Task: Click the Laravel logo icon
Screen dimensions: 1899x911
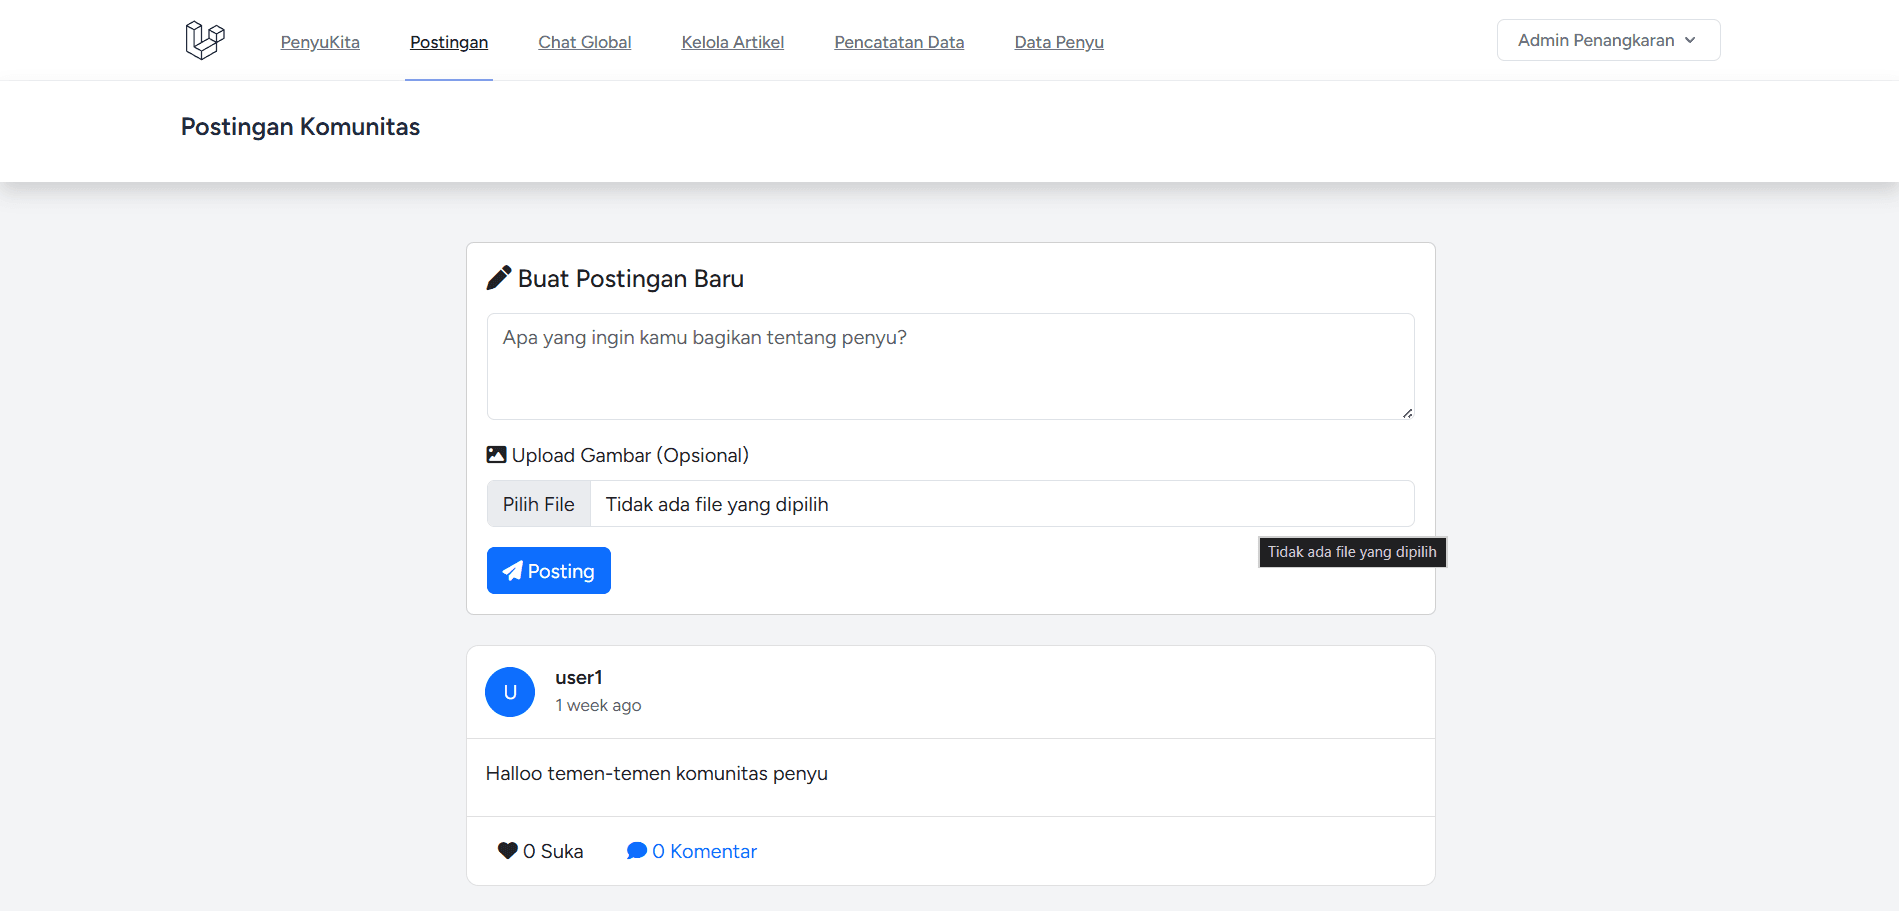Action: click(205, 40)
